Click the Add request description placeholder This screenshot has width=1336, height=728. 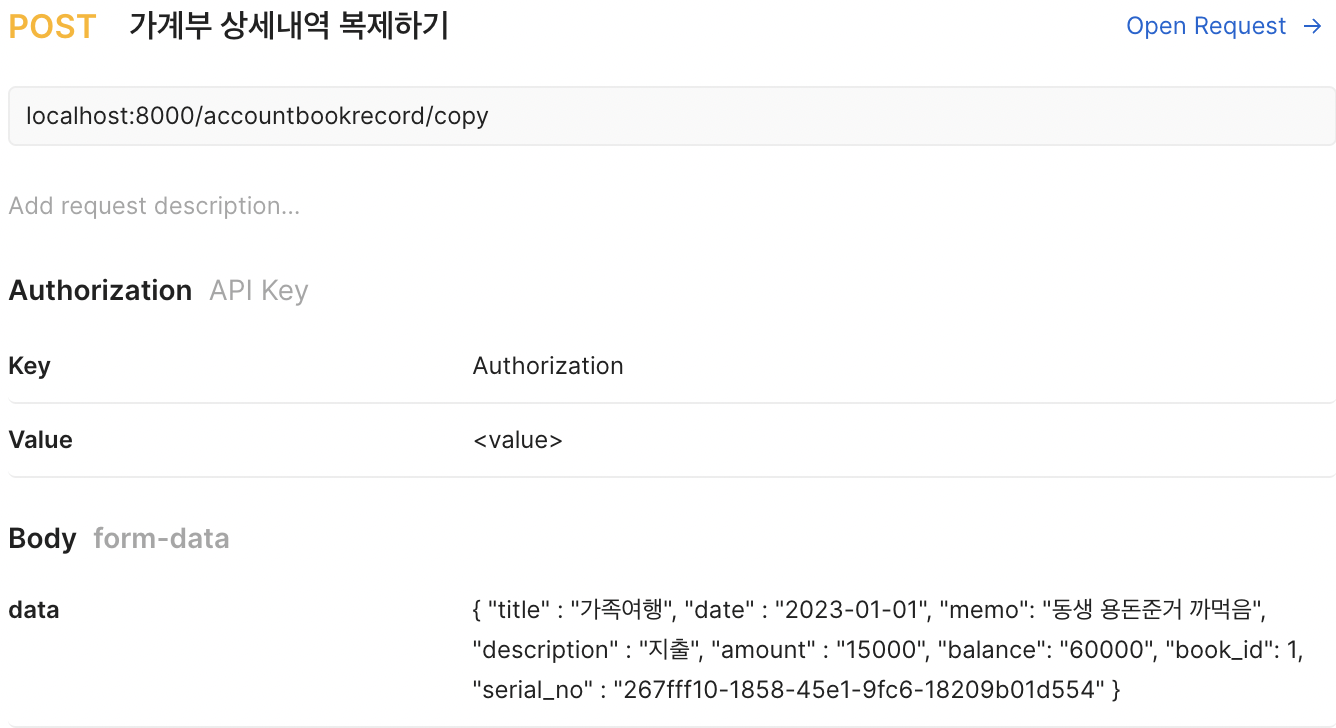(x=154, y=205)
